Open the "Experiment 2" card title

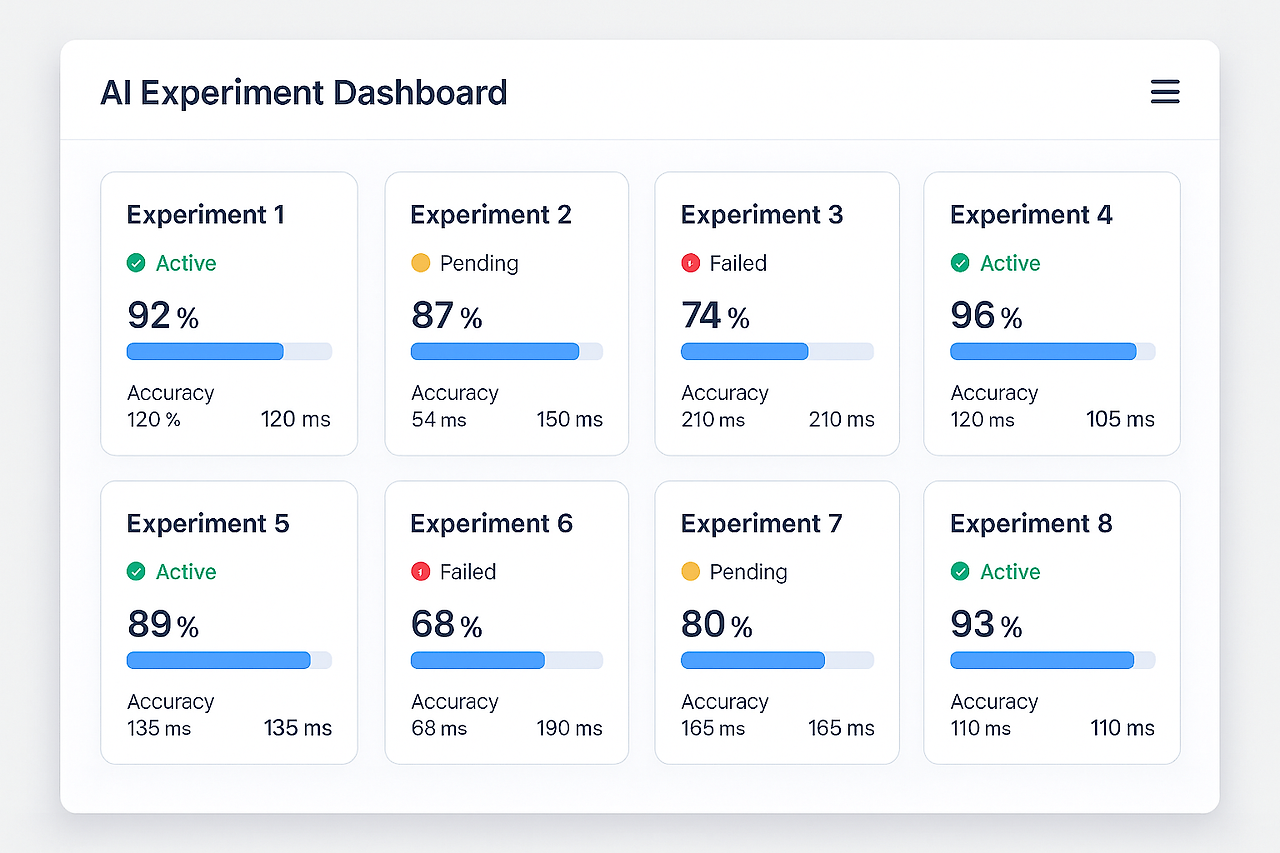(491, 215)
